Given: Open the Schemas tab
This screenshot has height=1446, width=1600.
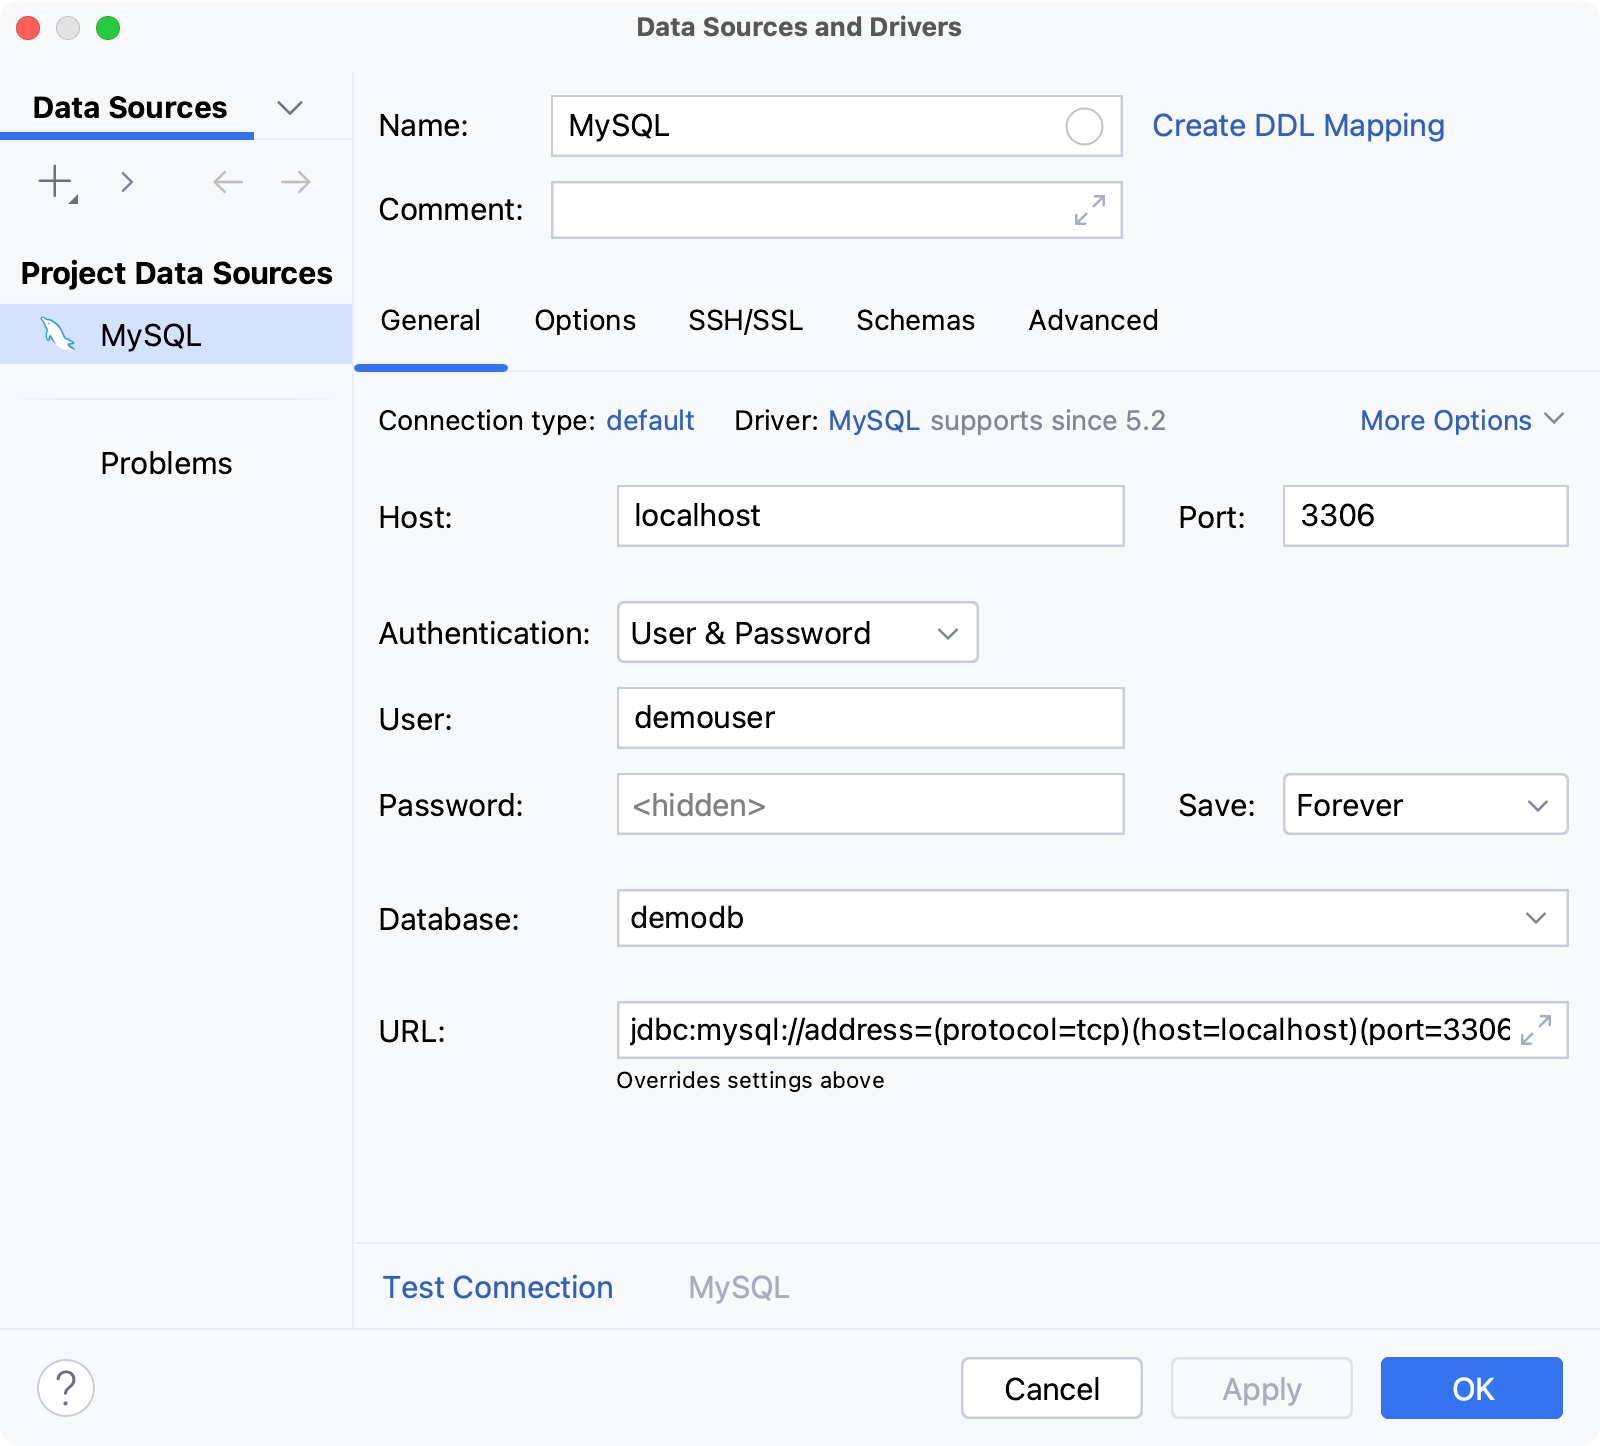Looking at the screenshot, I should pos(915,320).
